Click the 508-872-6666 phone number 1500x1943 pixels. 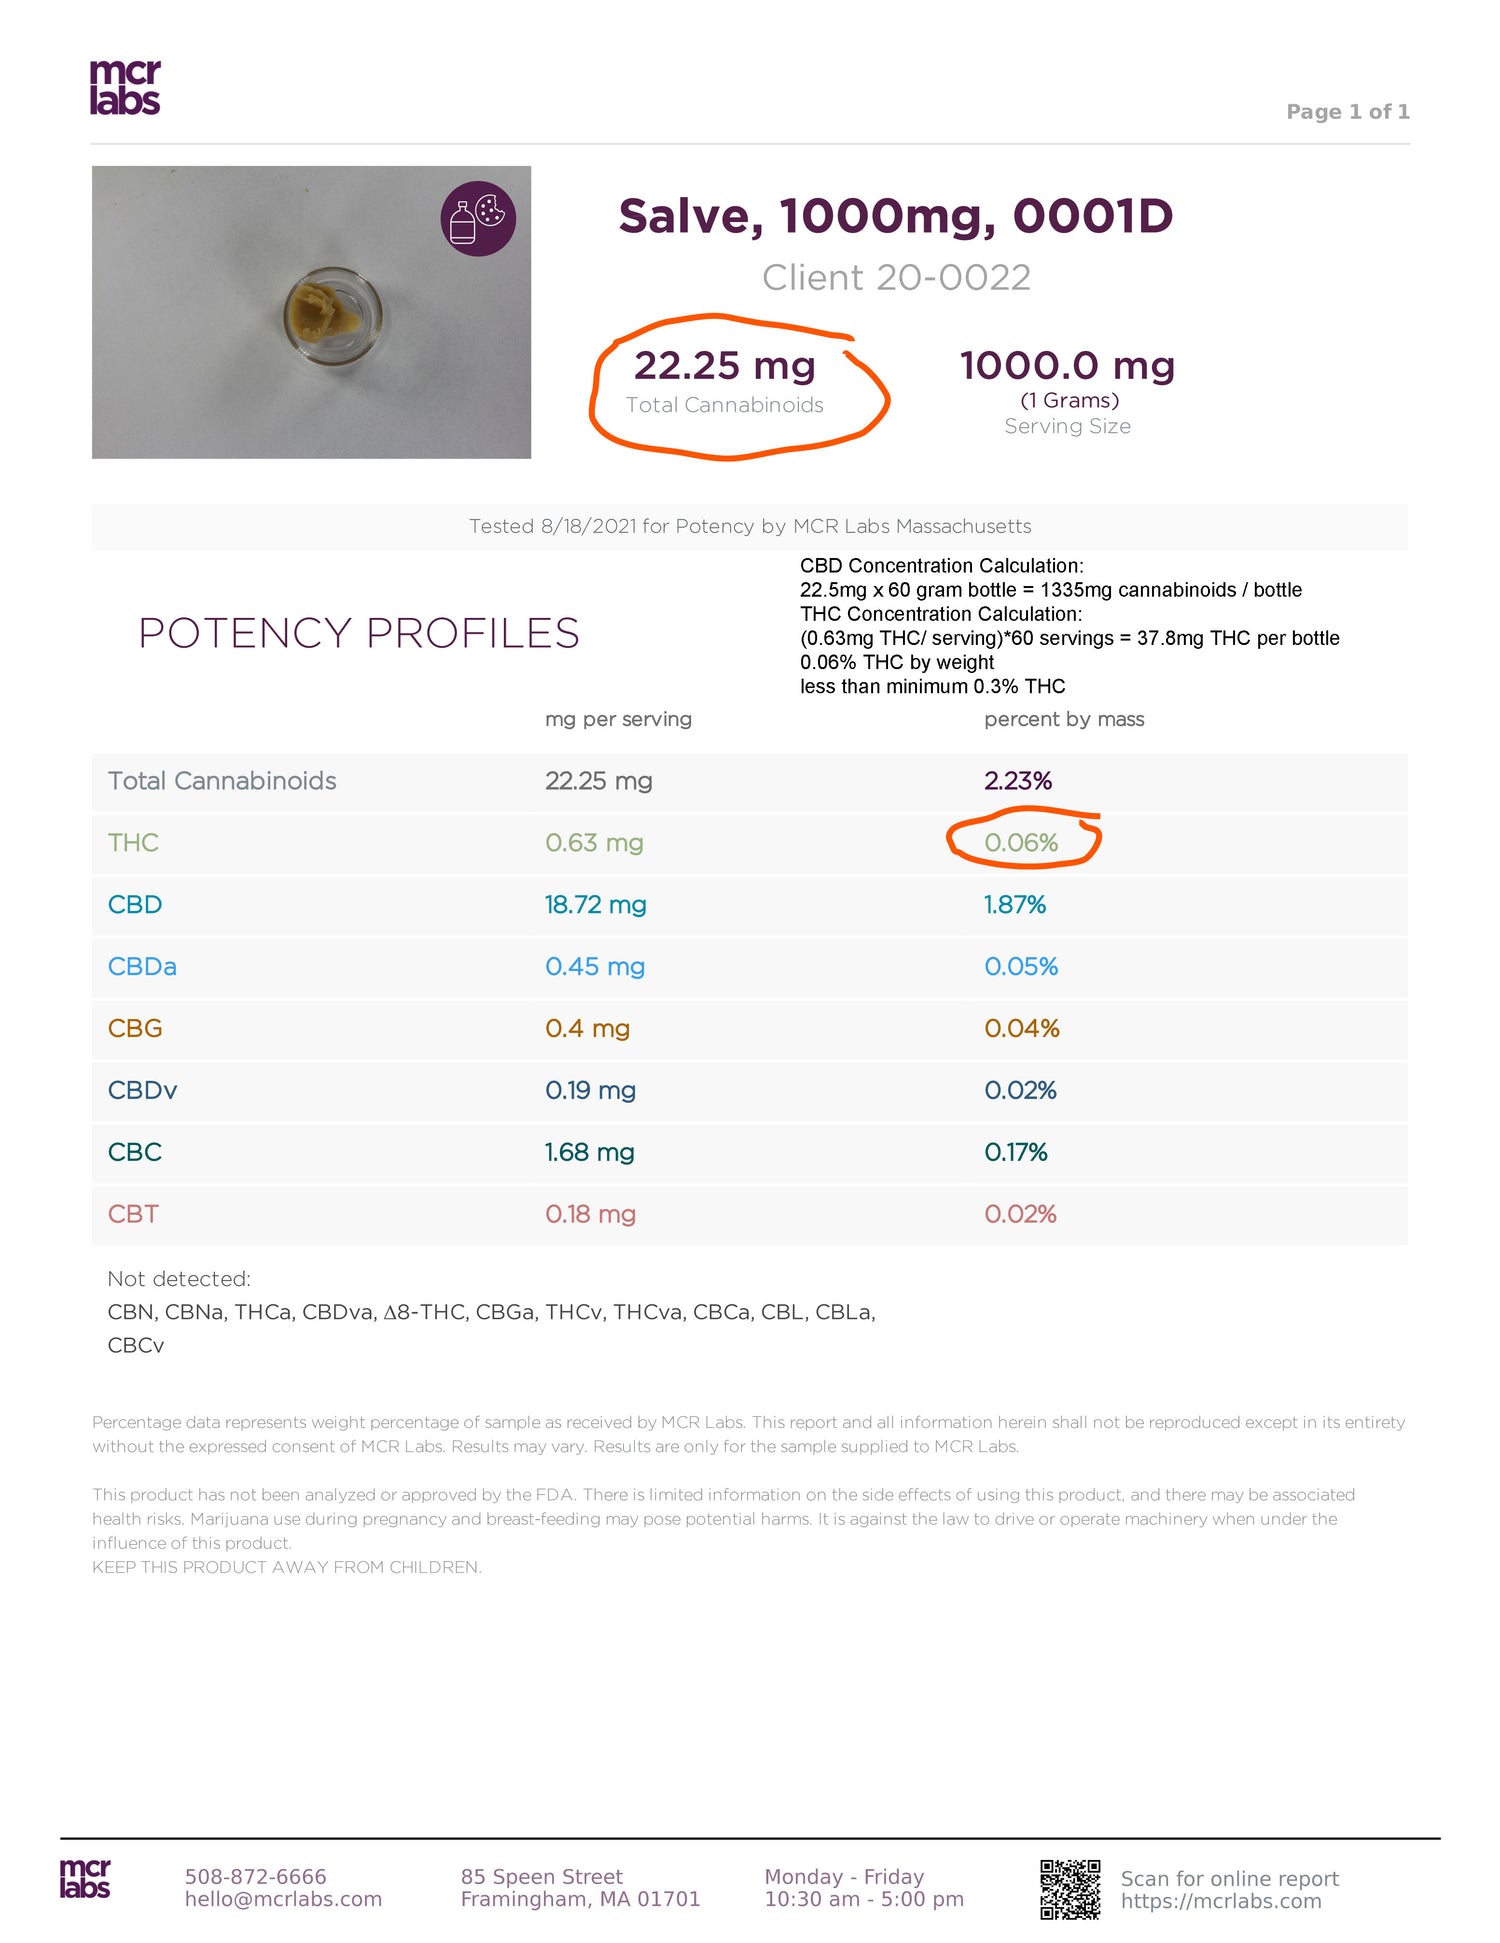256,1877
